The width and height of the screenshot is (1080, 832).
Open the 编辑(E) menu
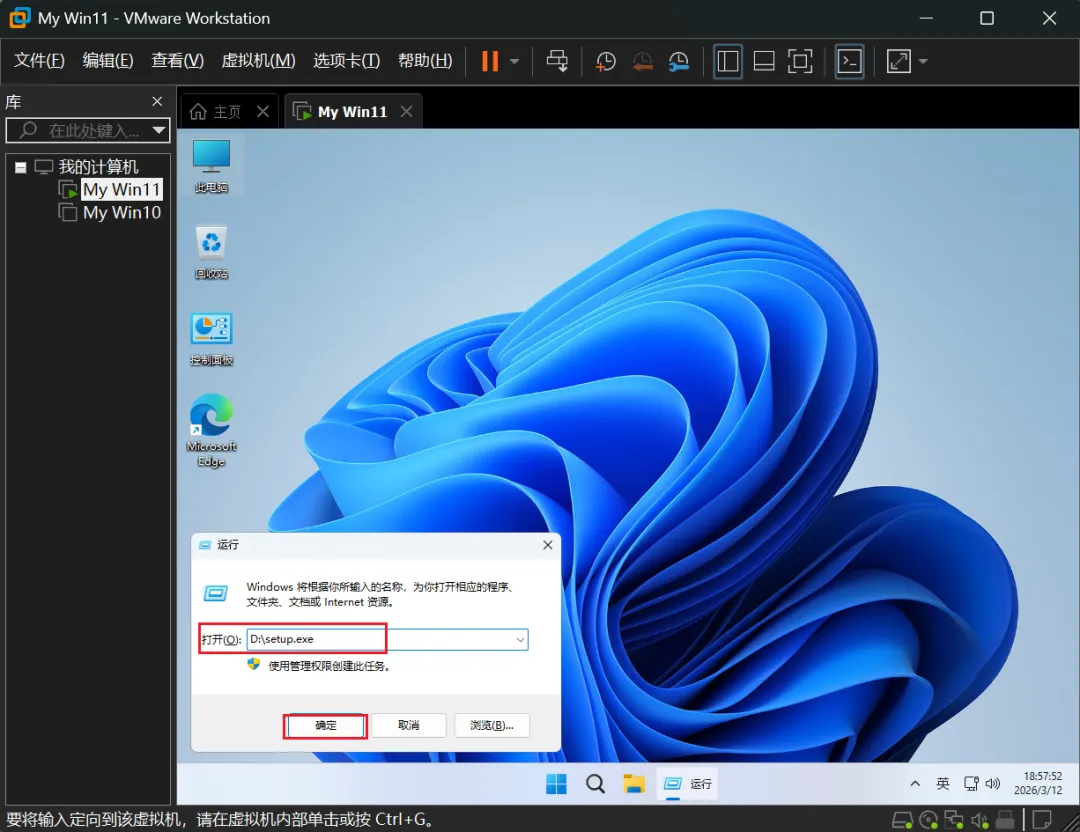108,61
